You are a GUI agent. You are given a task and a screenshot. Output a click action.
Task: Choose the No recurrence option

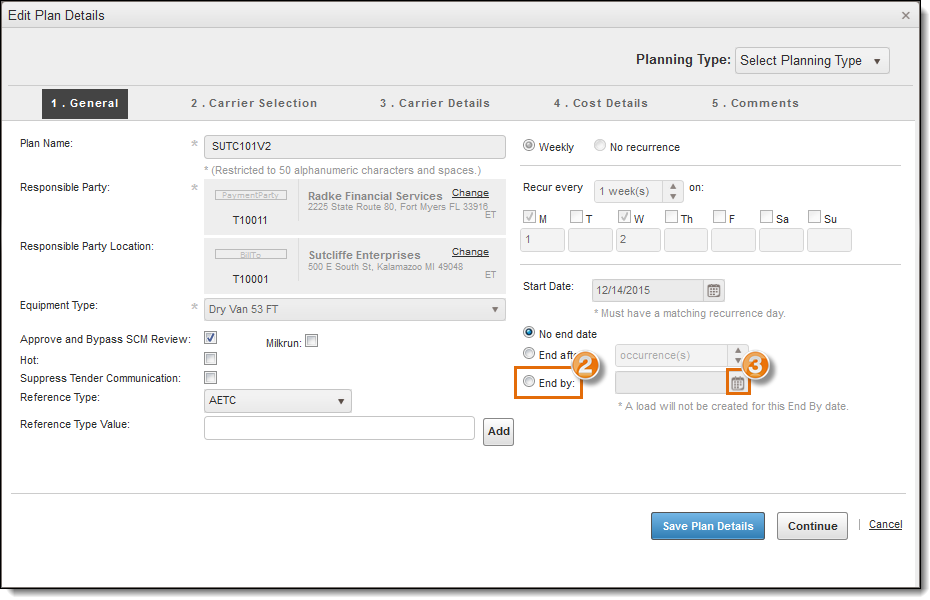[x=600, y=146]
